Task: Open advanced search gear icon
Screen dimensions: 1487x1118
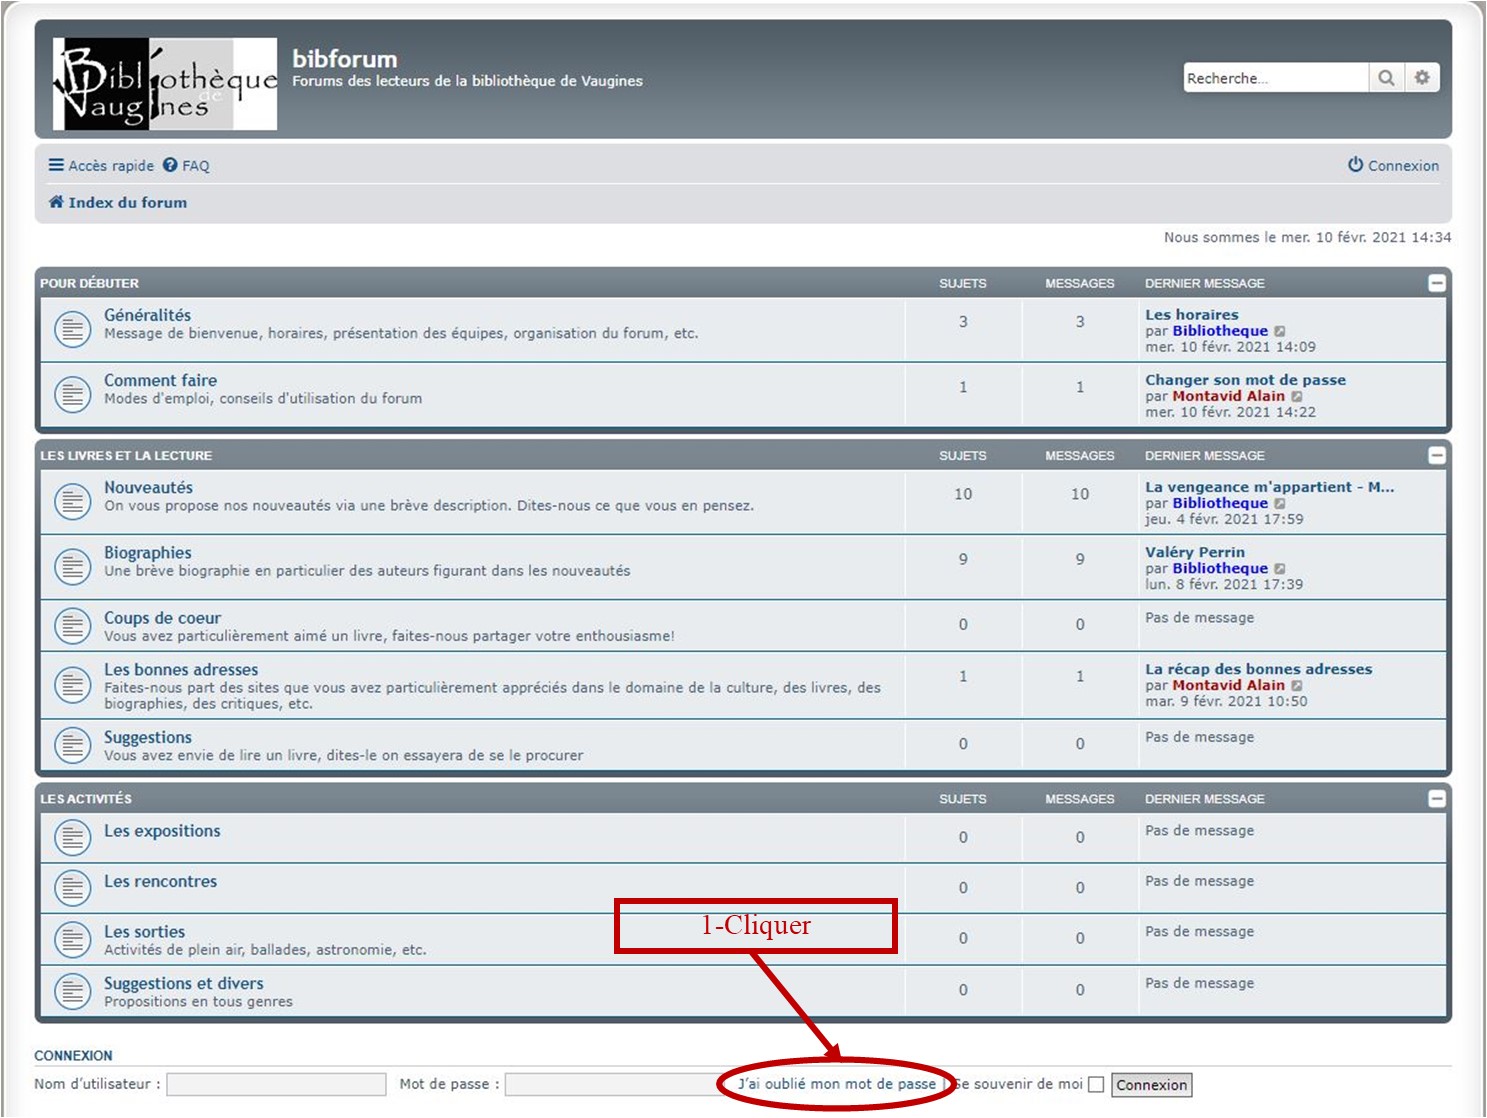Action: [x=1422, y=78]
